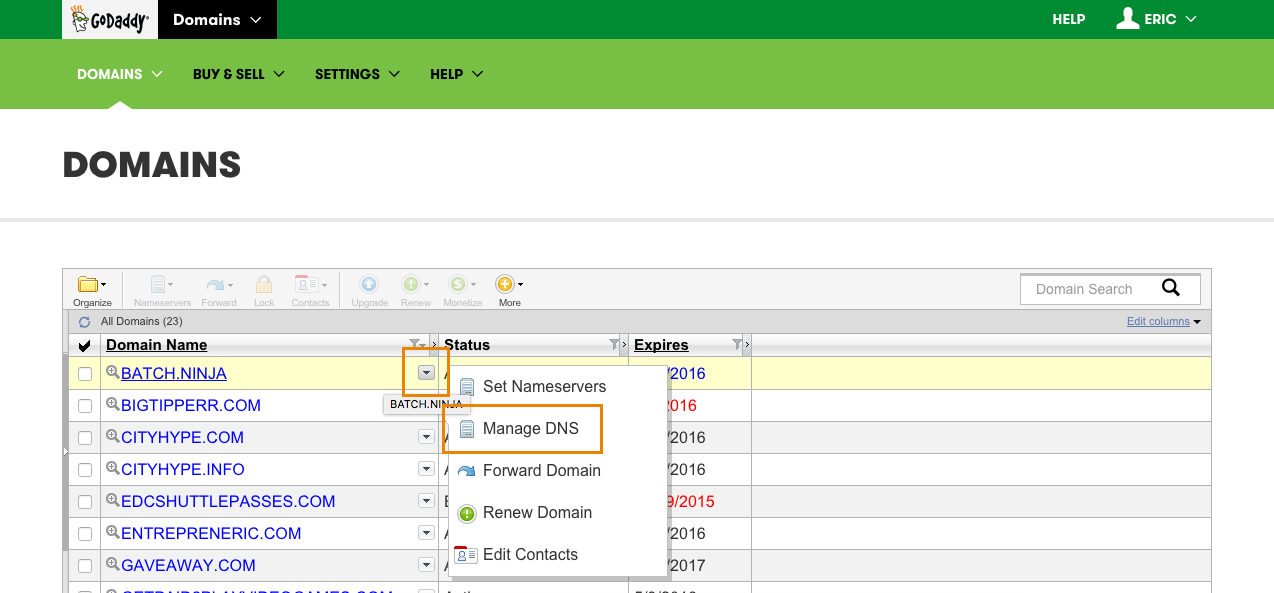This screenshot has height=593, width=1274.
Task: Refresh the All Domains list icon
Action: click(85, 322)
